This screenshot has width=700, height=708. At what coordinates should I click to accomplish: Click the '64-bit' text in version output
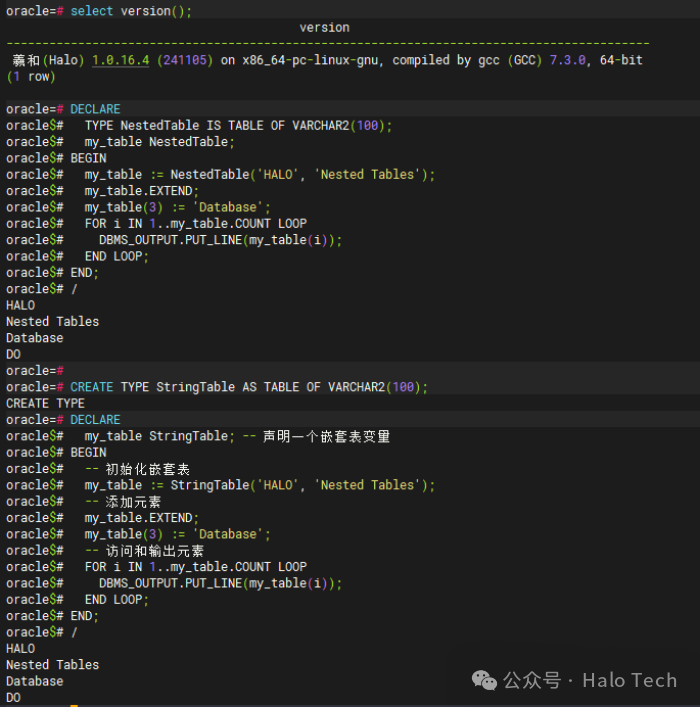click(x=621, y=60)
